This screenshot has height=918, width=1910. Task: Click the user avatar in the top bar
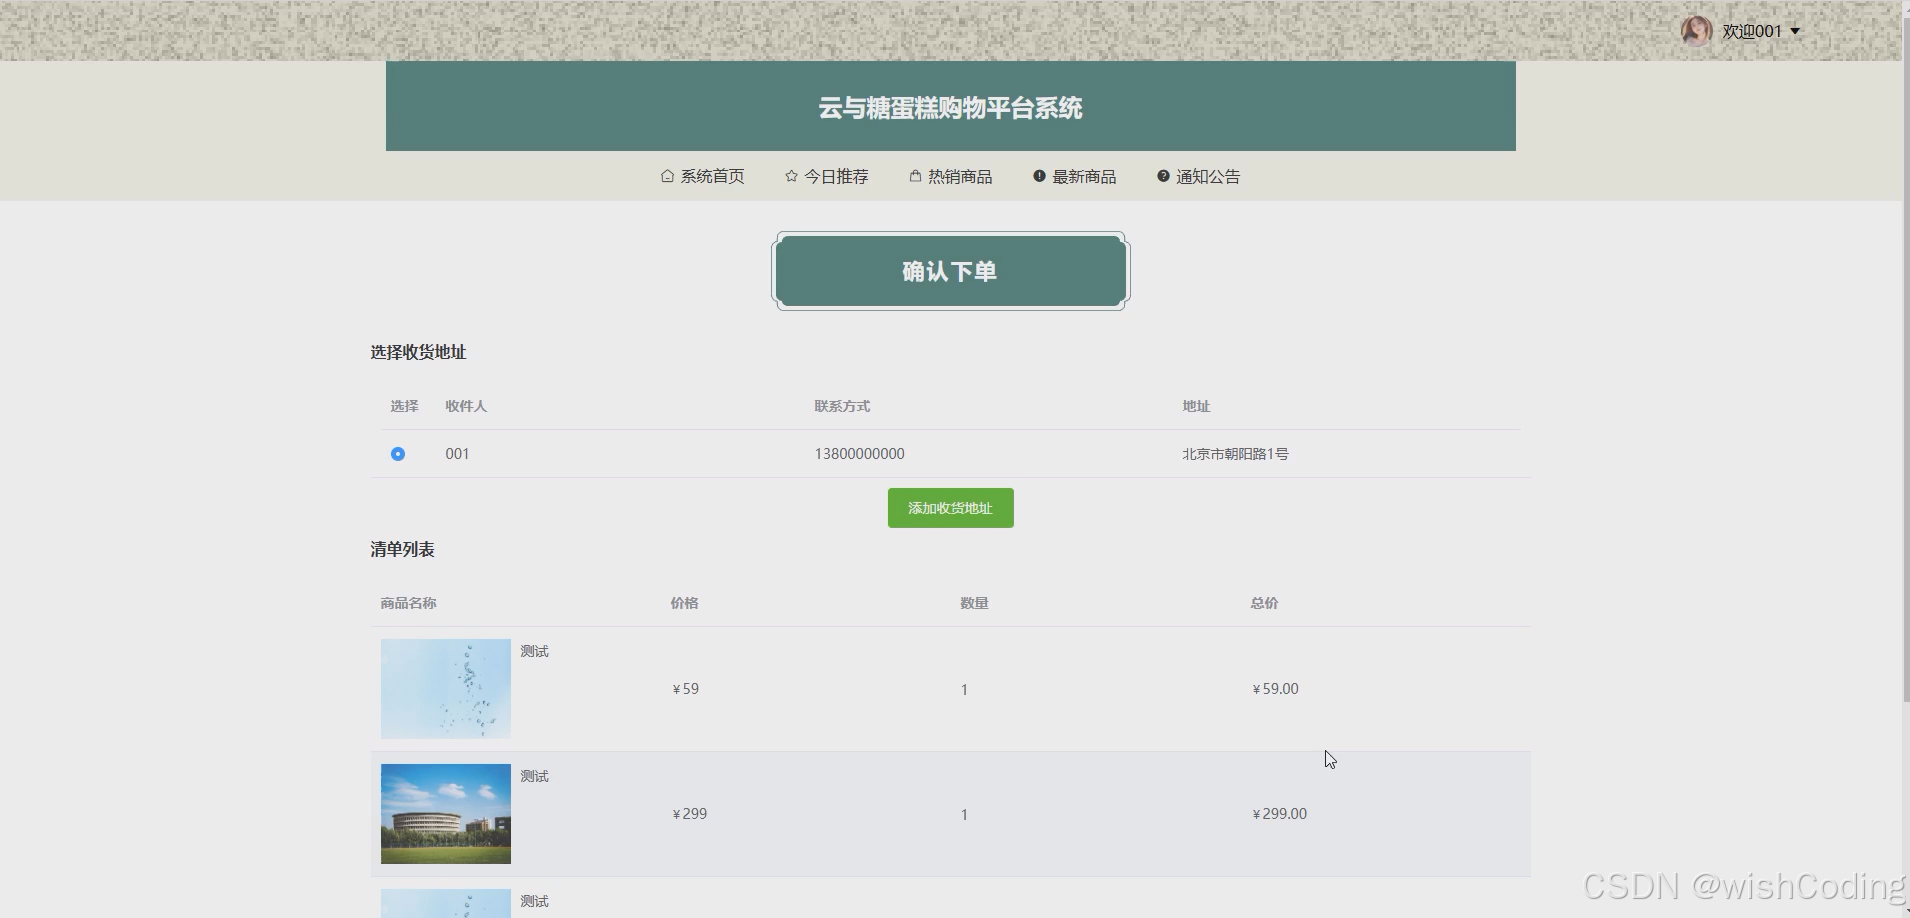pos(1697,30)
